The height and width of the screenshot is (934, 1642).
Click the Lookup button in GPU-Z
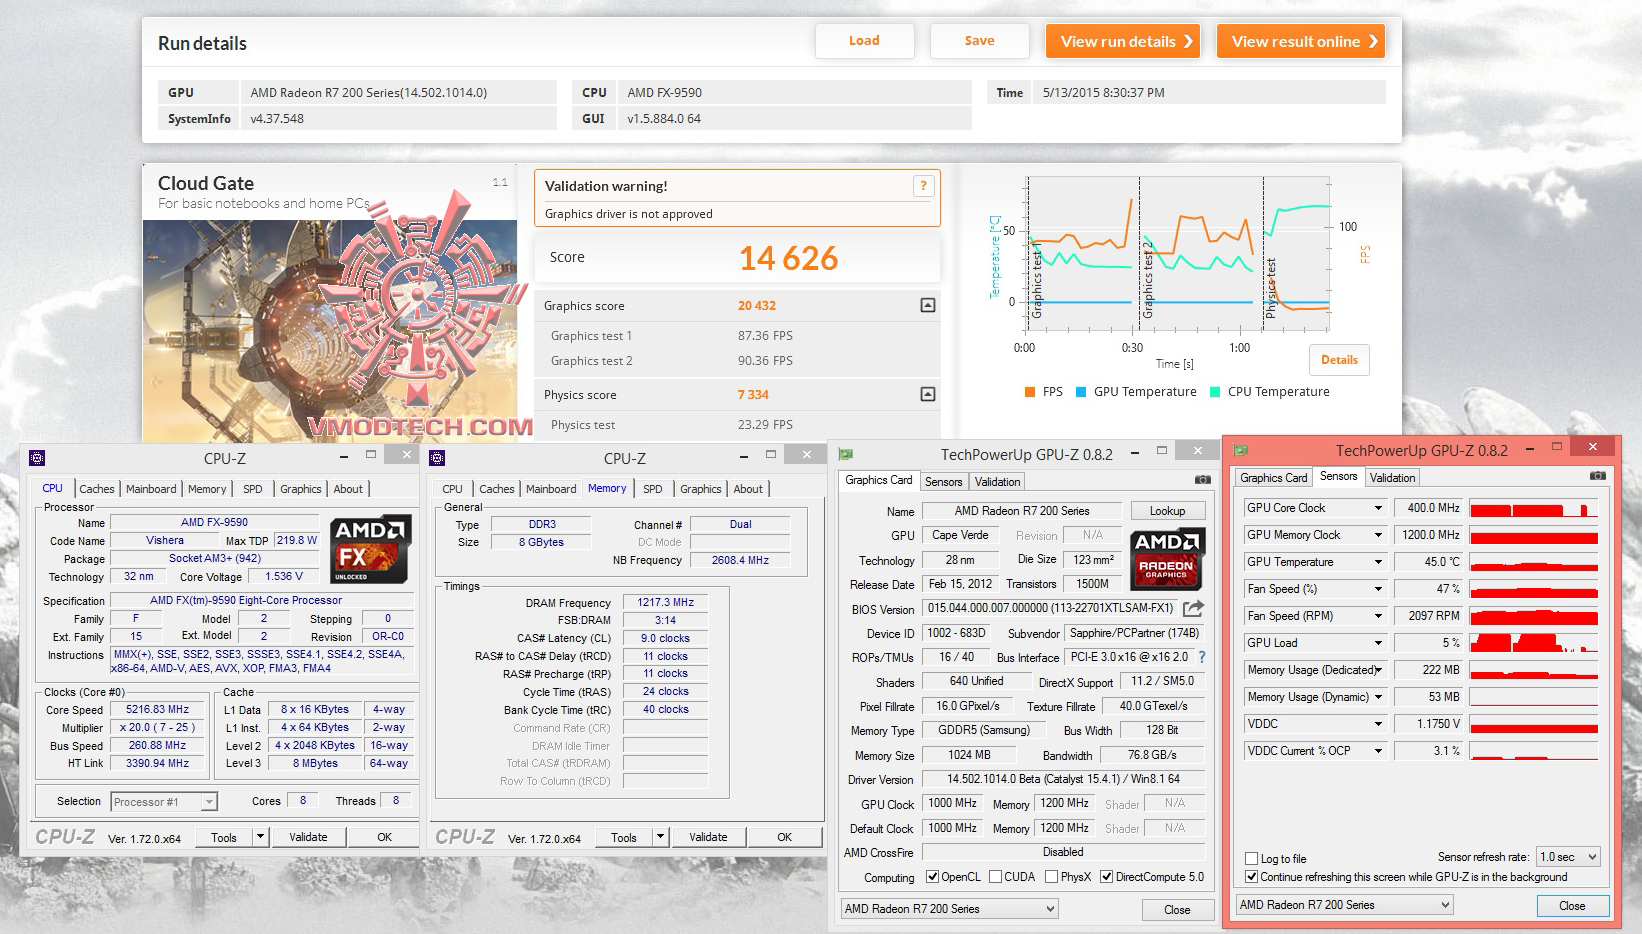tap(1167, 511)
